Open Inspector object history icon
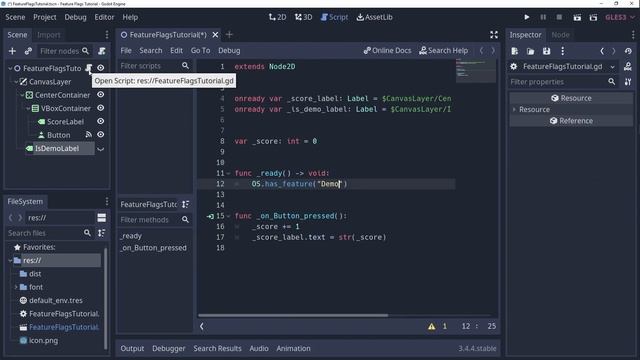Viewport: 640px width, 360px height. [628, 51]
